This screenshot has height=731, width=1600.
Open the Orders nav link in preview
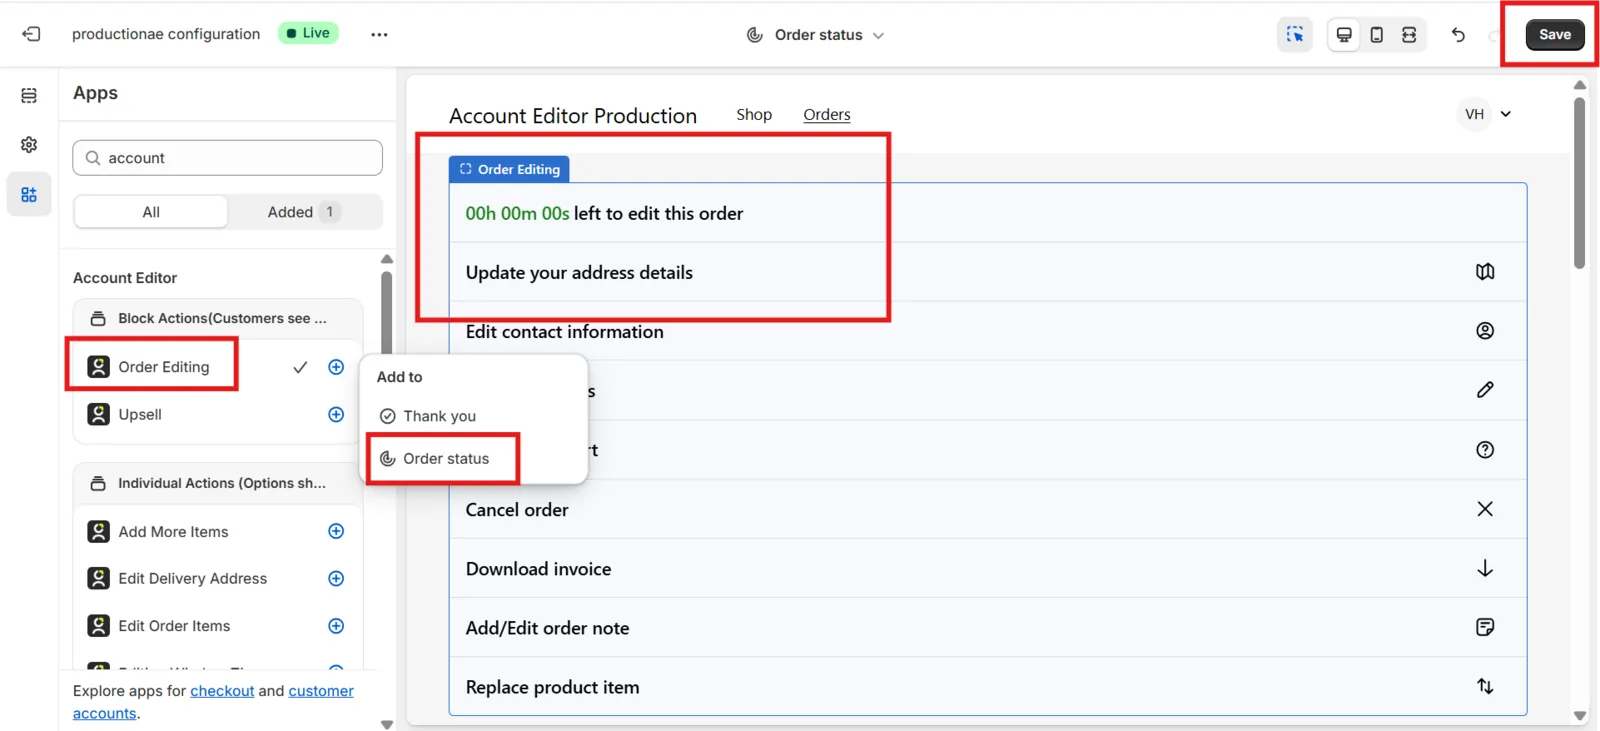pos(827,115)
